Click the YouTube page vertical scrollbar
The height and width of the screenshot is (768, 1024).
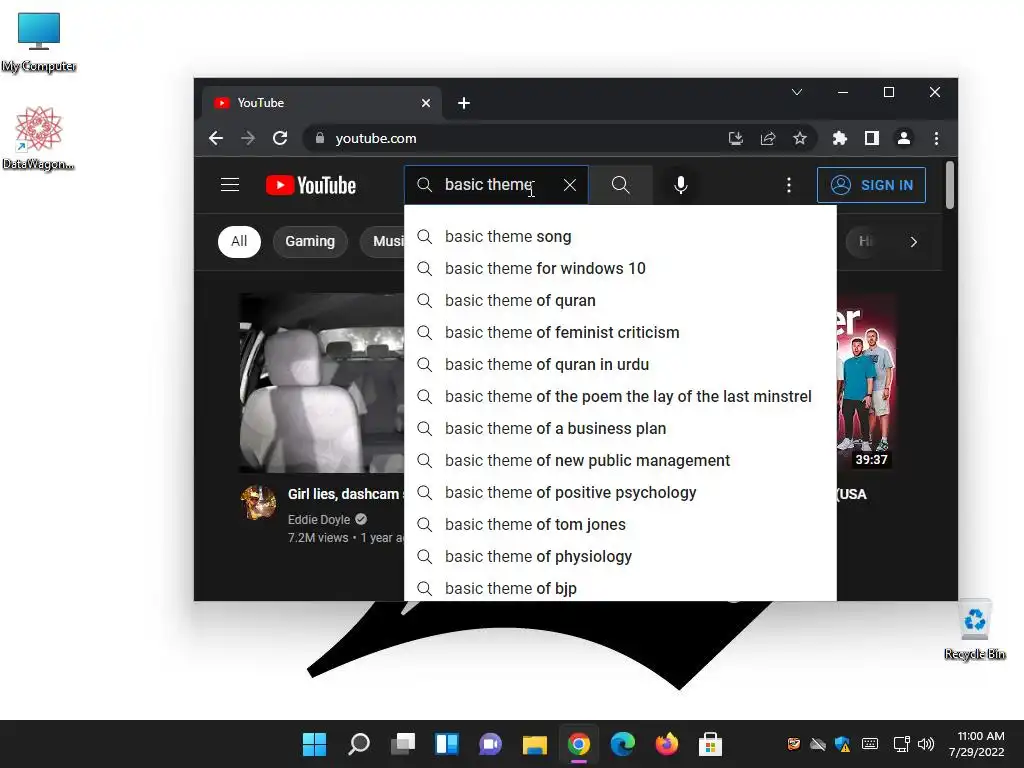(x=950, y=185)
